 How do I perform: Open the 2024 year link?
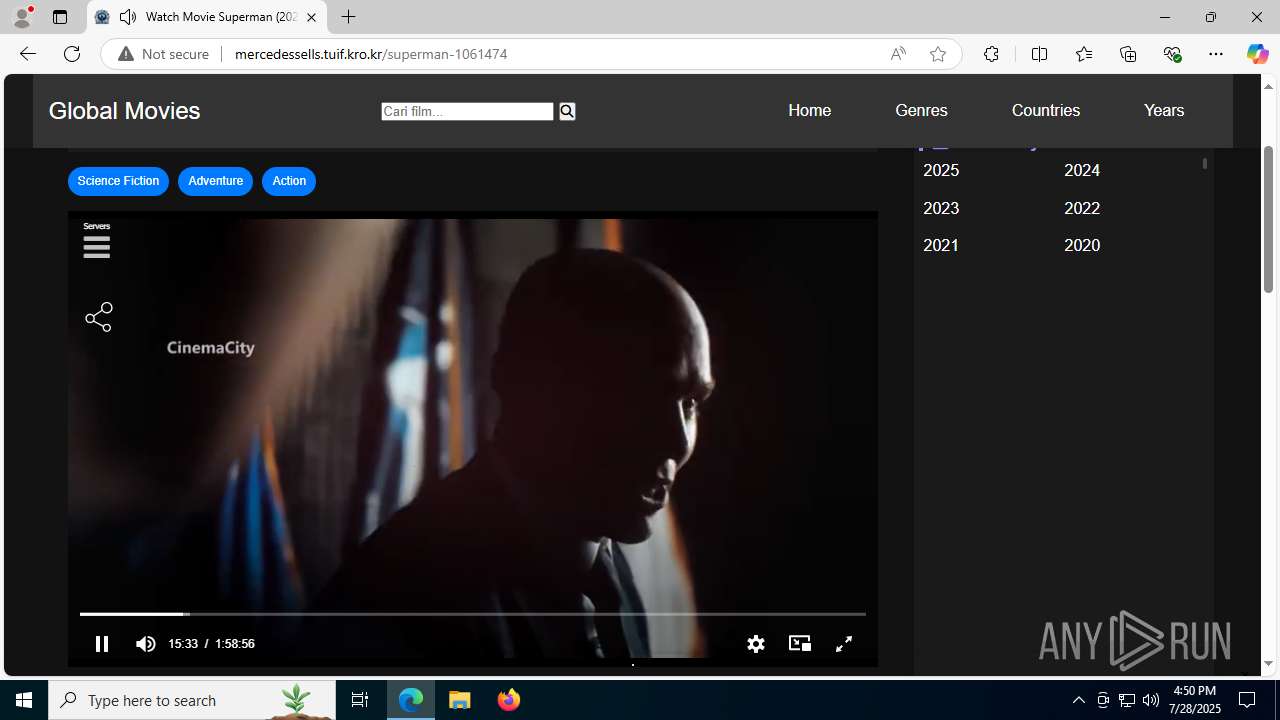coord(1082,170)
